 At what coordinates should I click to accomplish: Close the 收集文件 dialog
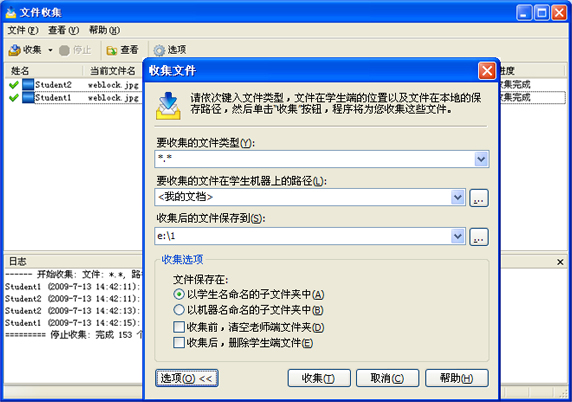tap(487, 71)
